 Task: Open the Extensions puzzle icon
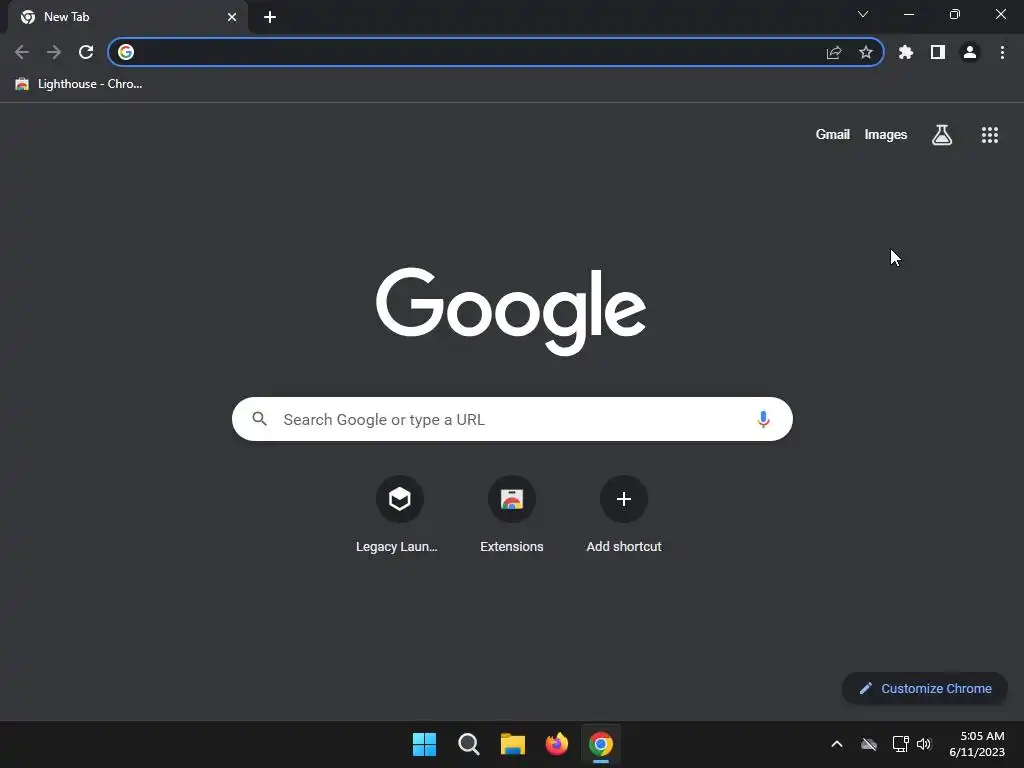pos(906,52)
